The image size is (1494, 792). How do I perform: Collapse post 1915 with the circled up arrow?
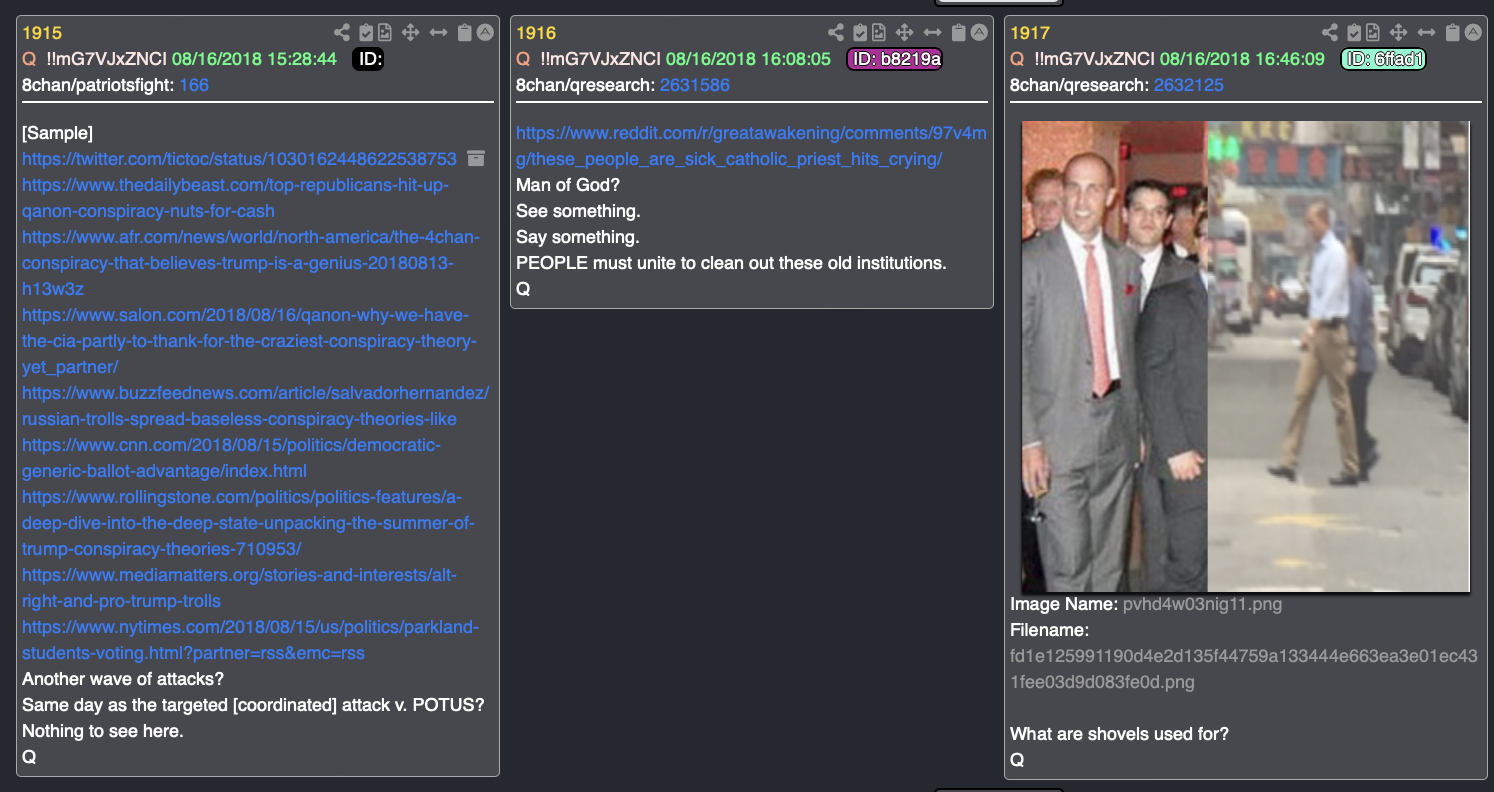point(485,33)
